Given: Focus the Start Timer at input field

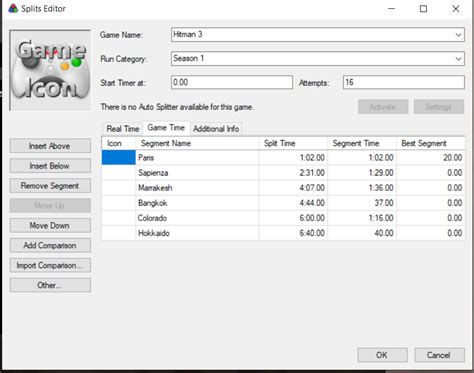Looking at the screenshot, I should point(232,82).
